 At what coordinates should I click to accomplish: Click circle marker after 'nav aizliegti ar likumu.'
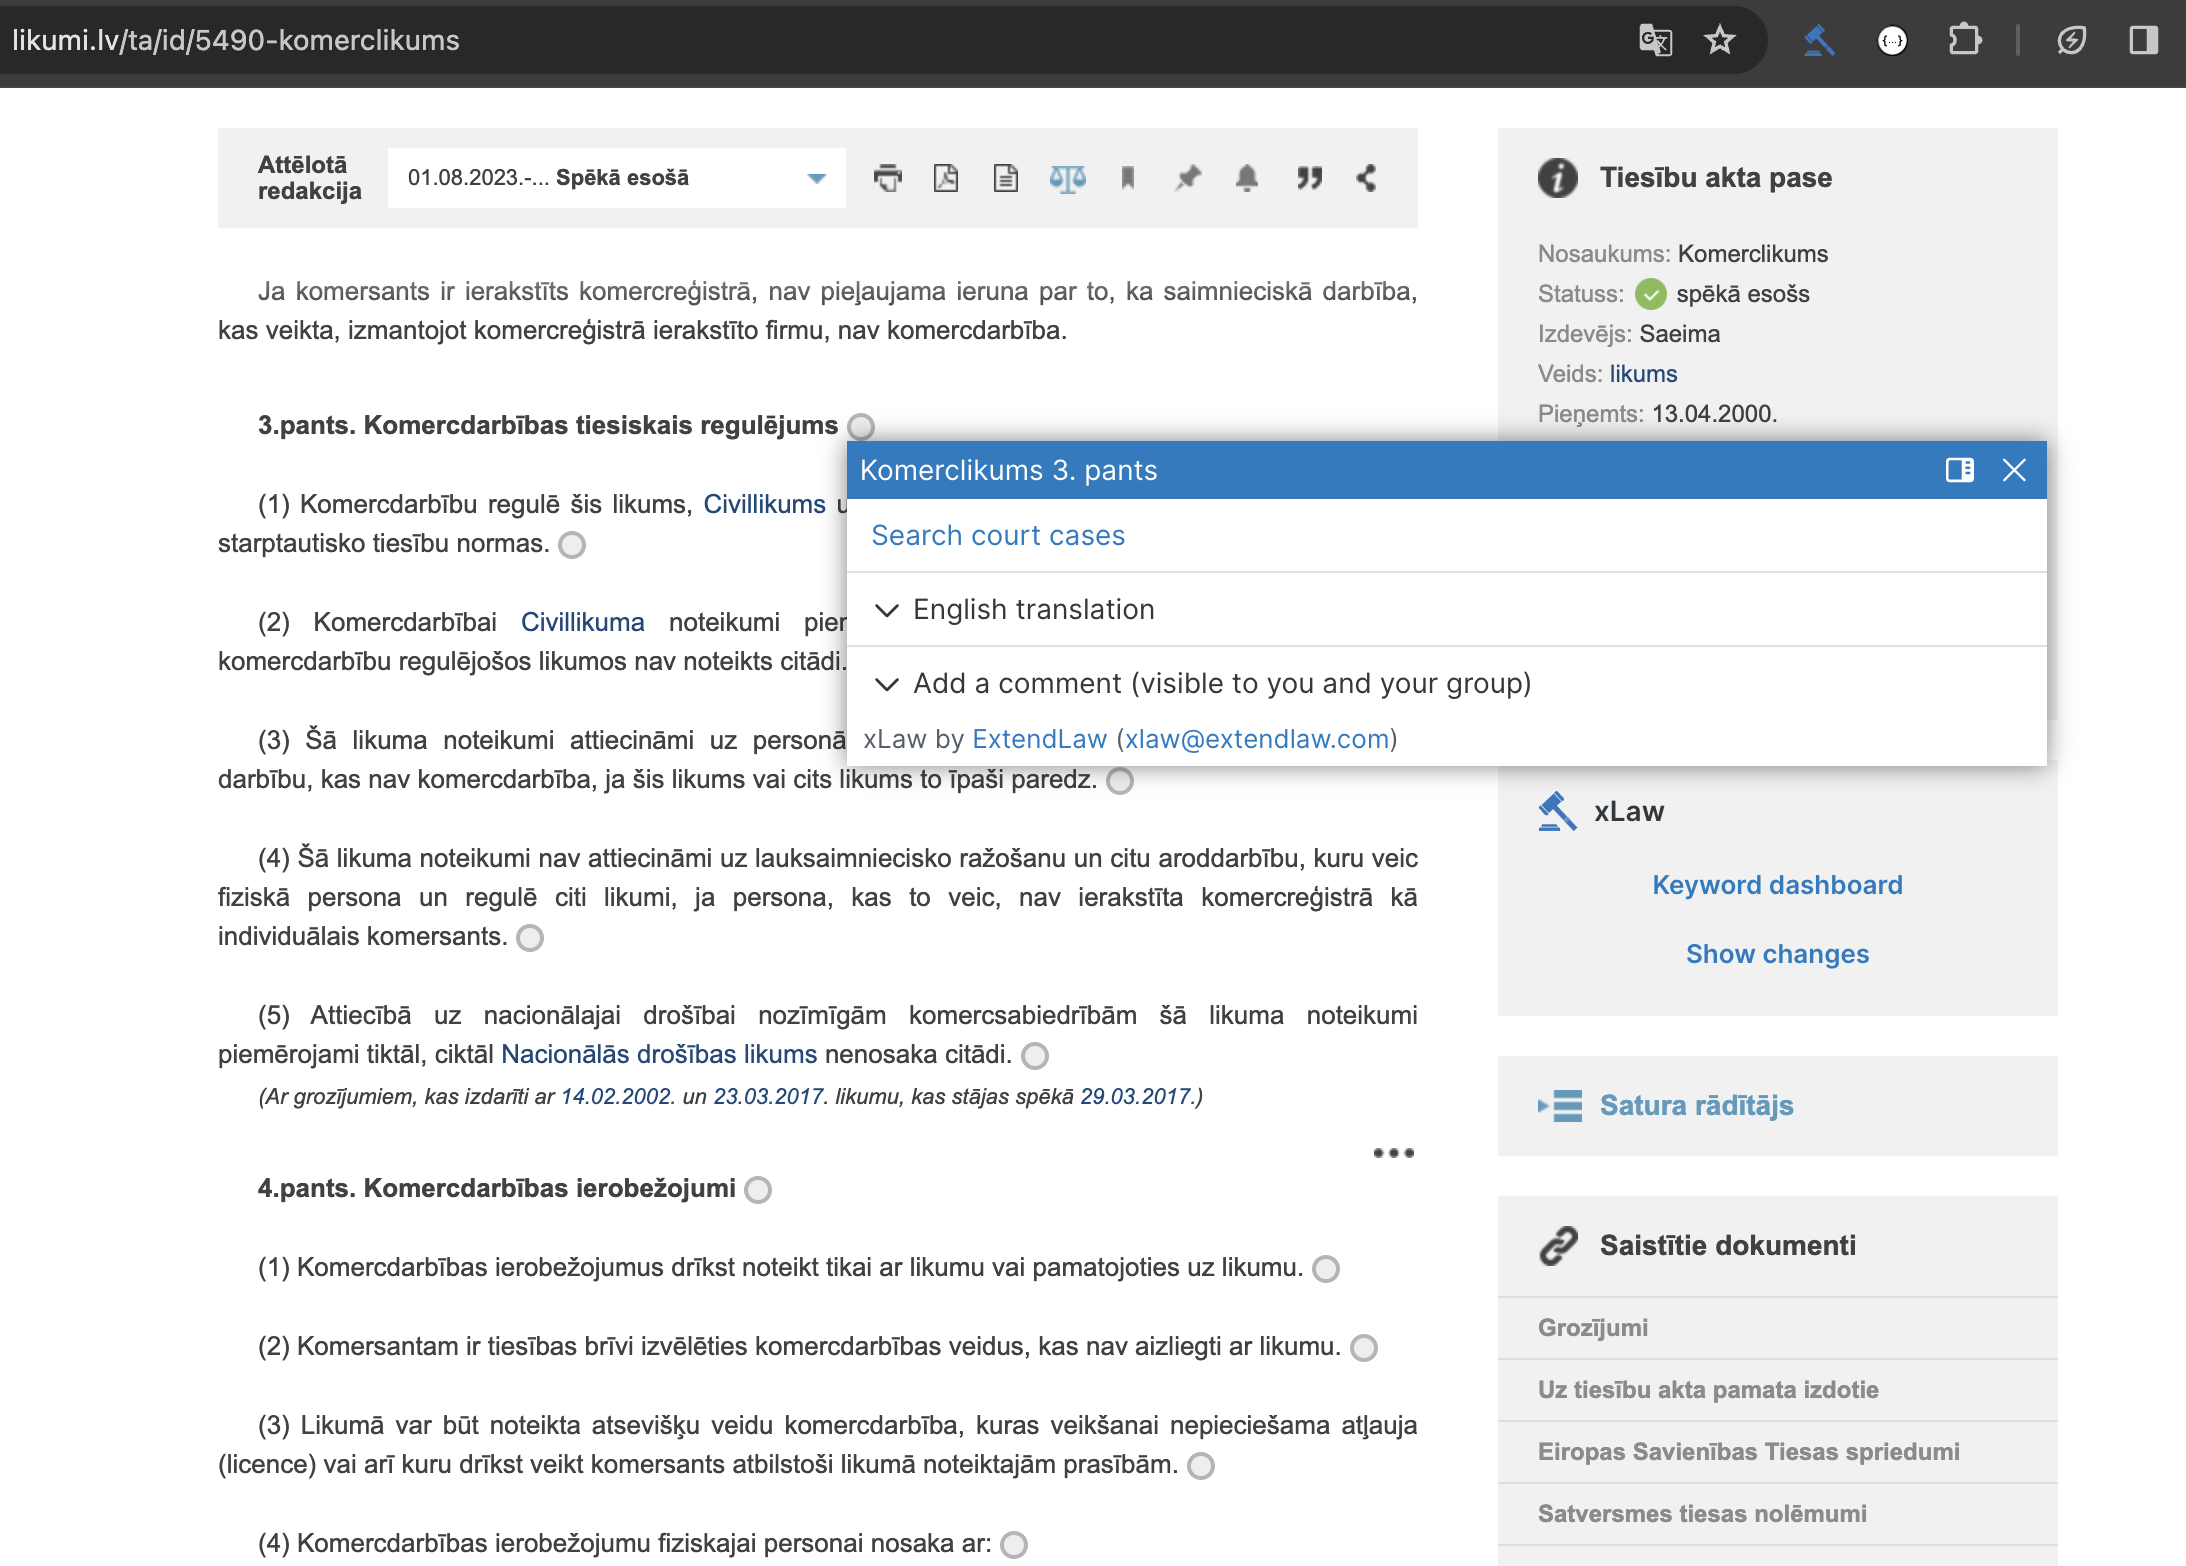(x=1364, y=1348)
